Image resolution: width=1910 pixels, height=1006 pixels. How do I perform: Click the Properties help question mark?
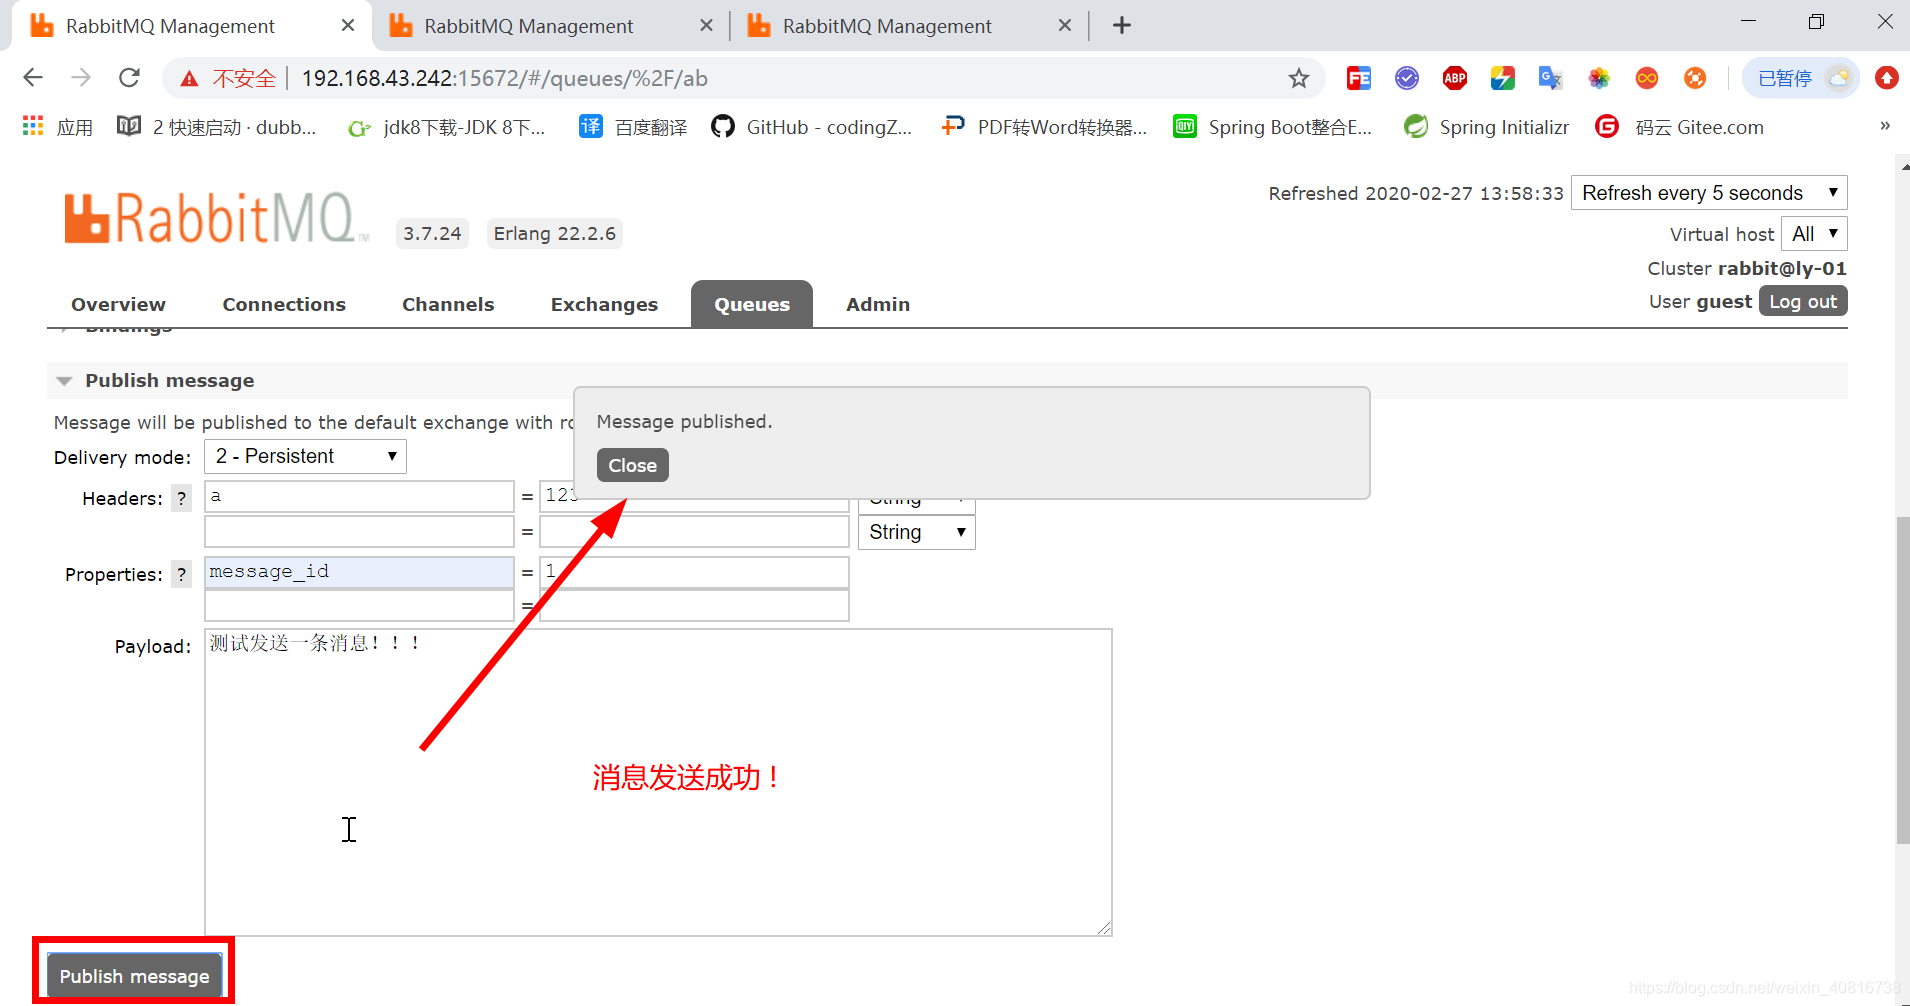coord(181,574)
